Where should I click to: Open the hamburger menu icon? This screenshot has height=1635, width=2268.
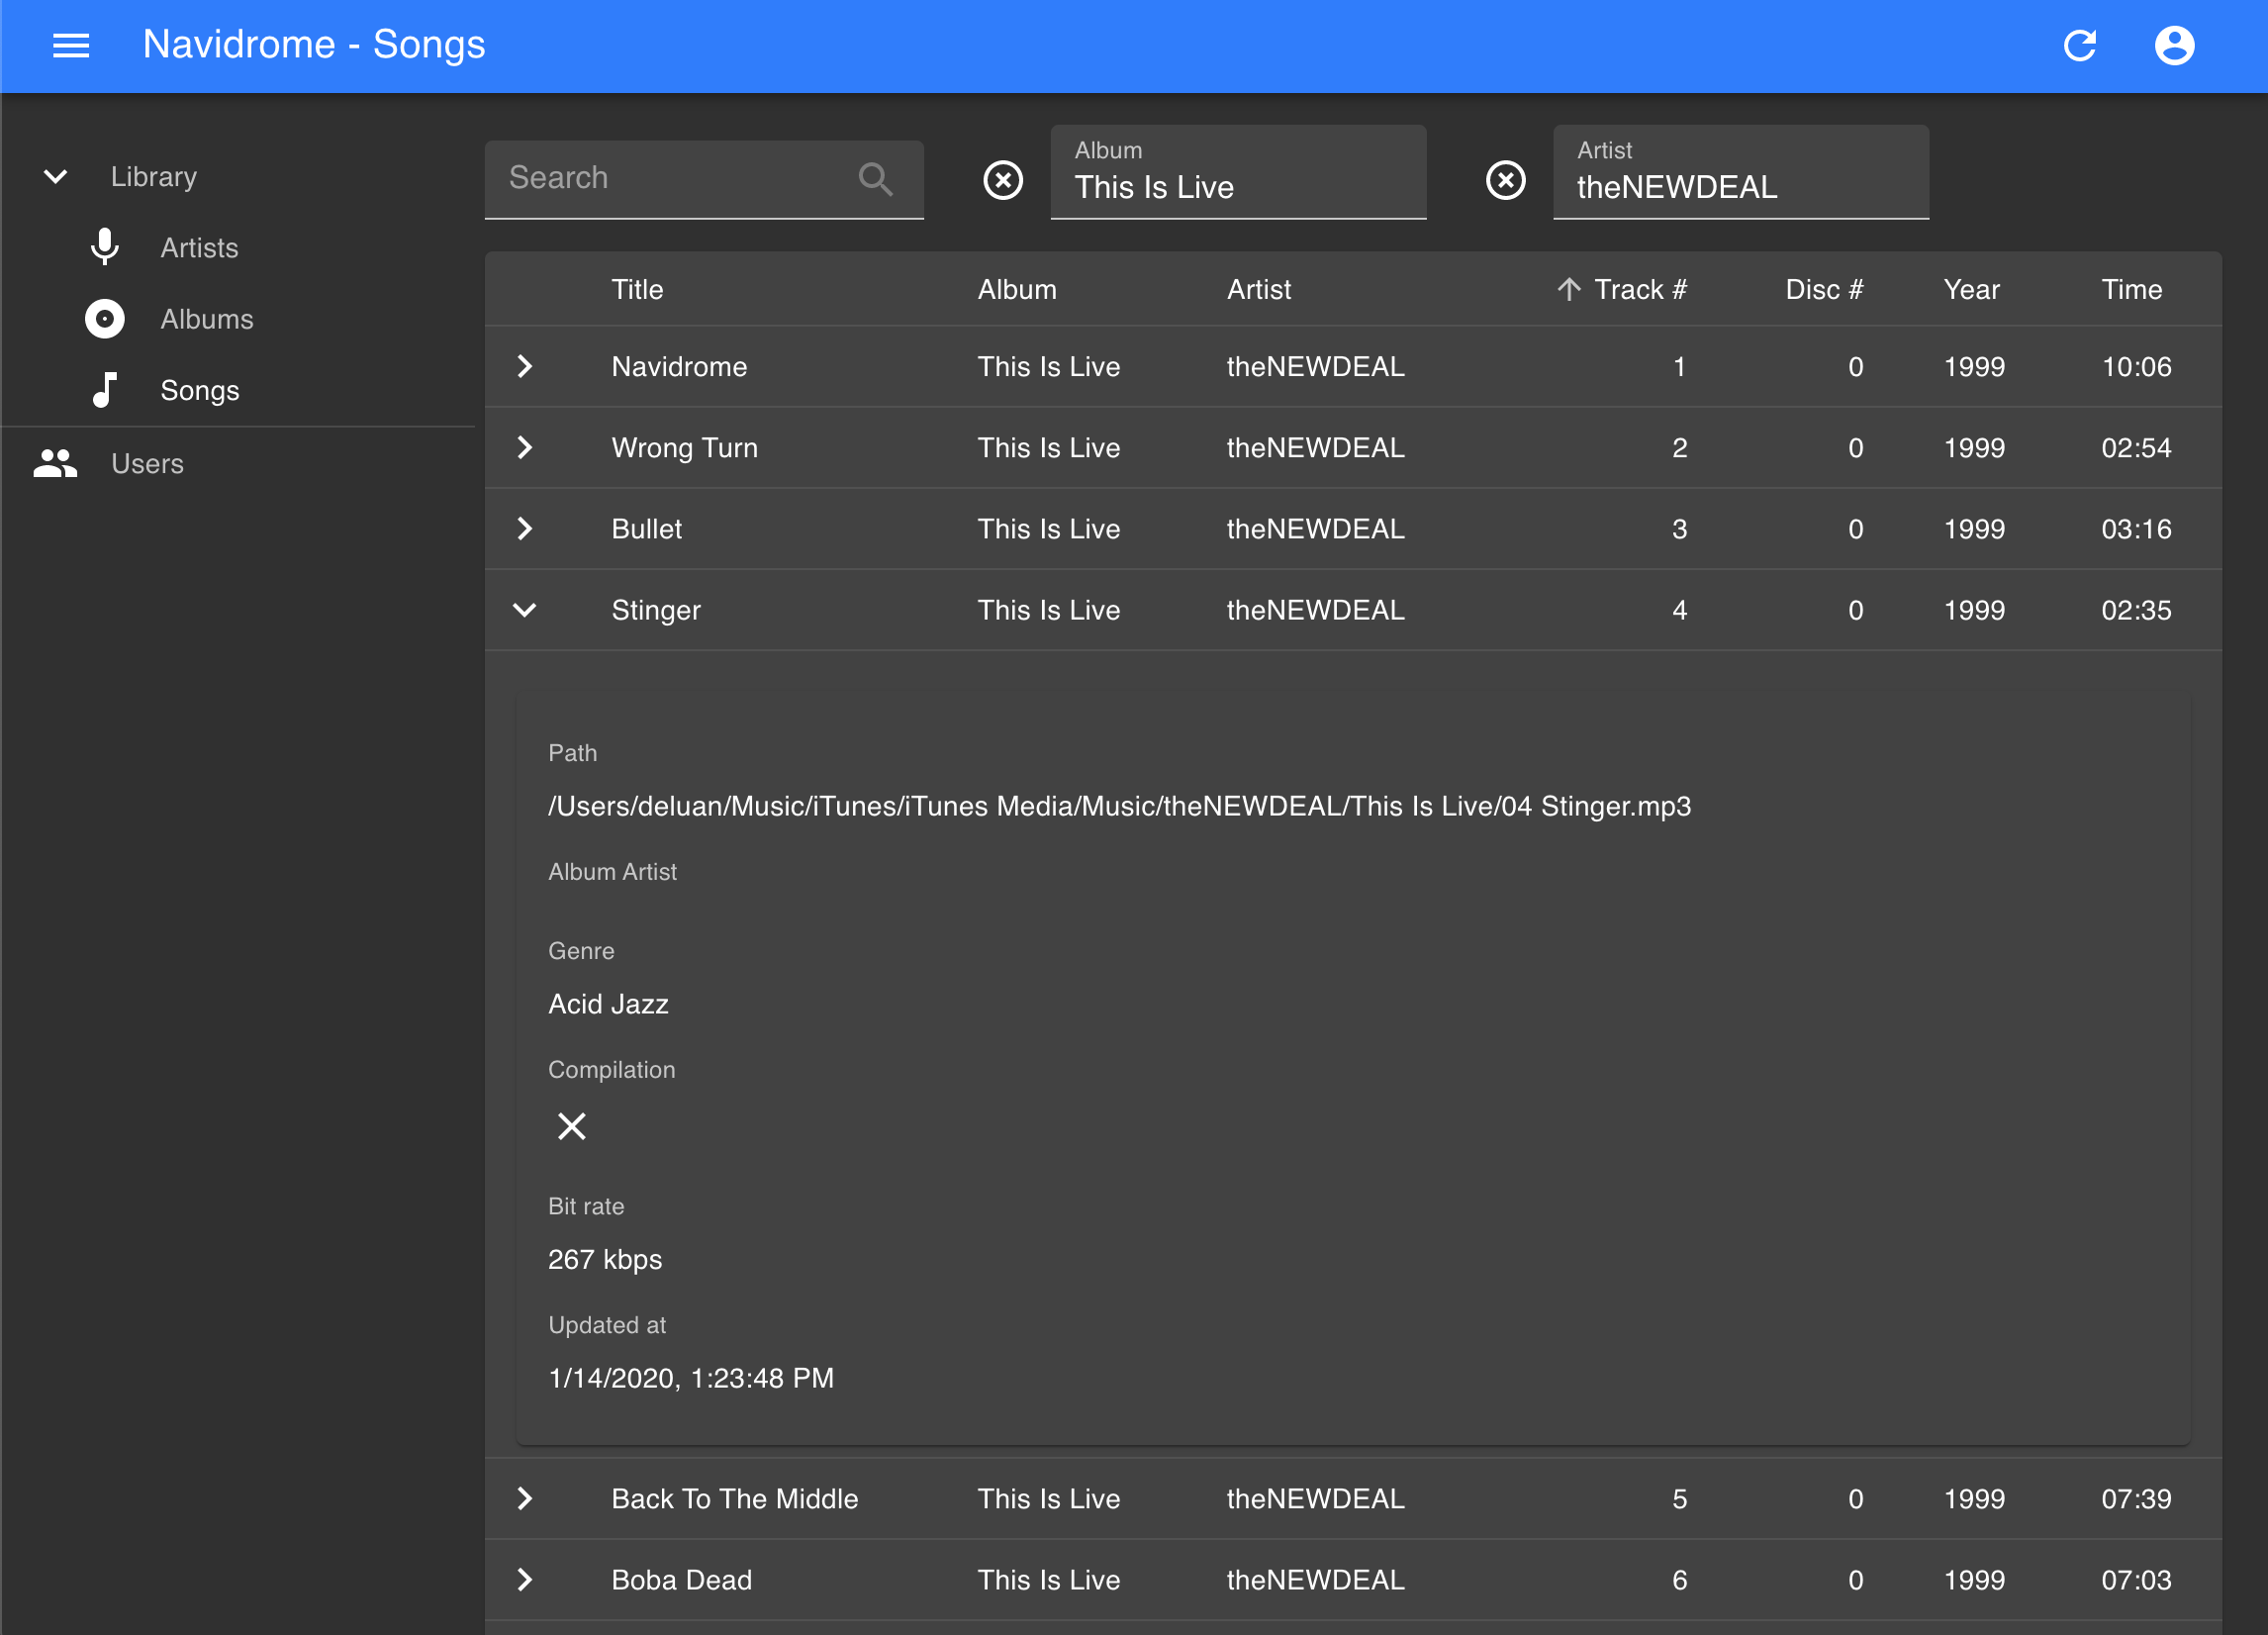coord(71,45)
